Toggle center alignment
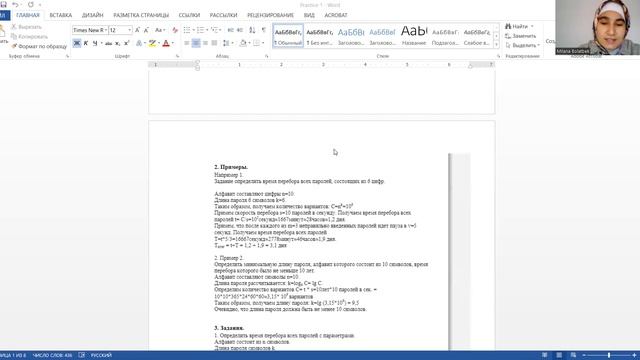 pos(196,43)
